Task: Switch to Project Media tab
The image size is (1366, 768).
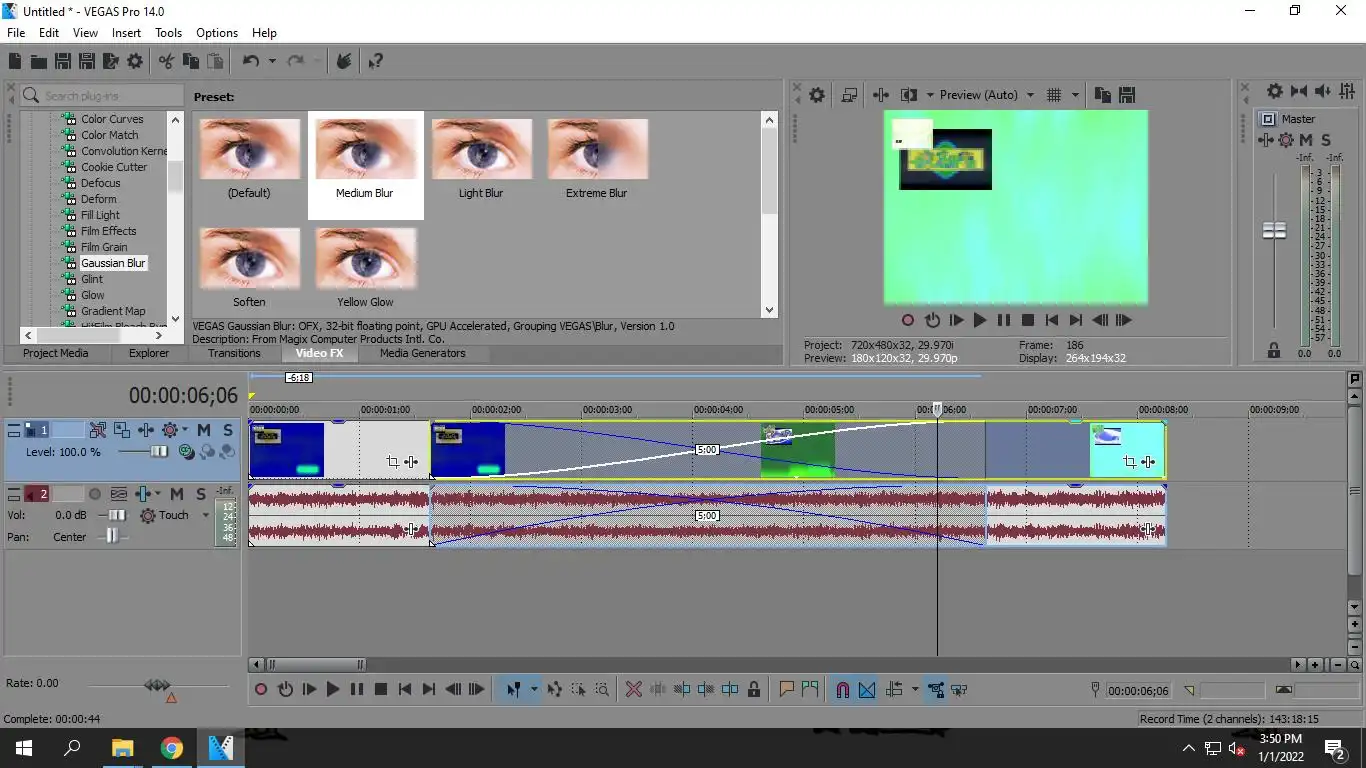Action: pyautogui.click(x=56, y=353)
